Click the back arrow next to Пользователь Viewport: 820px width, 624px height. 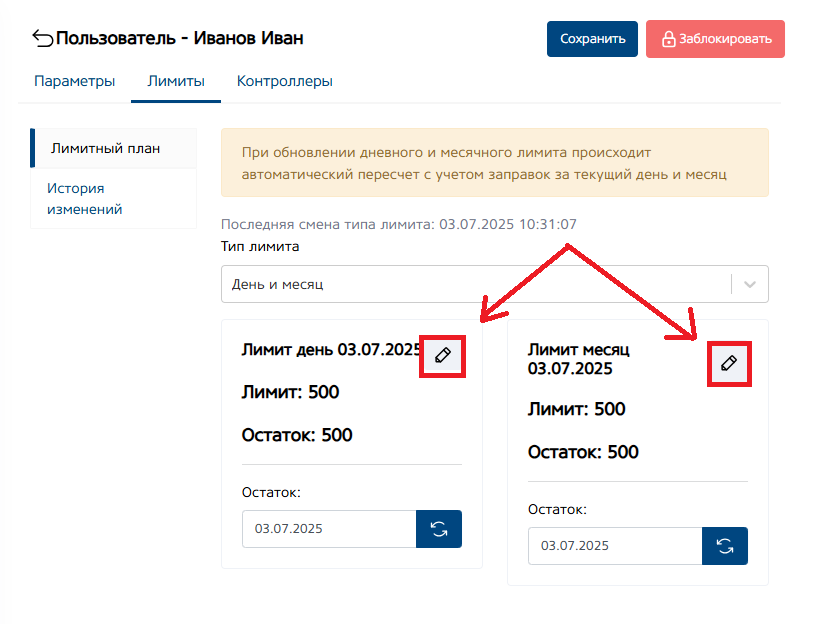(x=42, y=39)
